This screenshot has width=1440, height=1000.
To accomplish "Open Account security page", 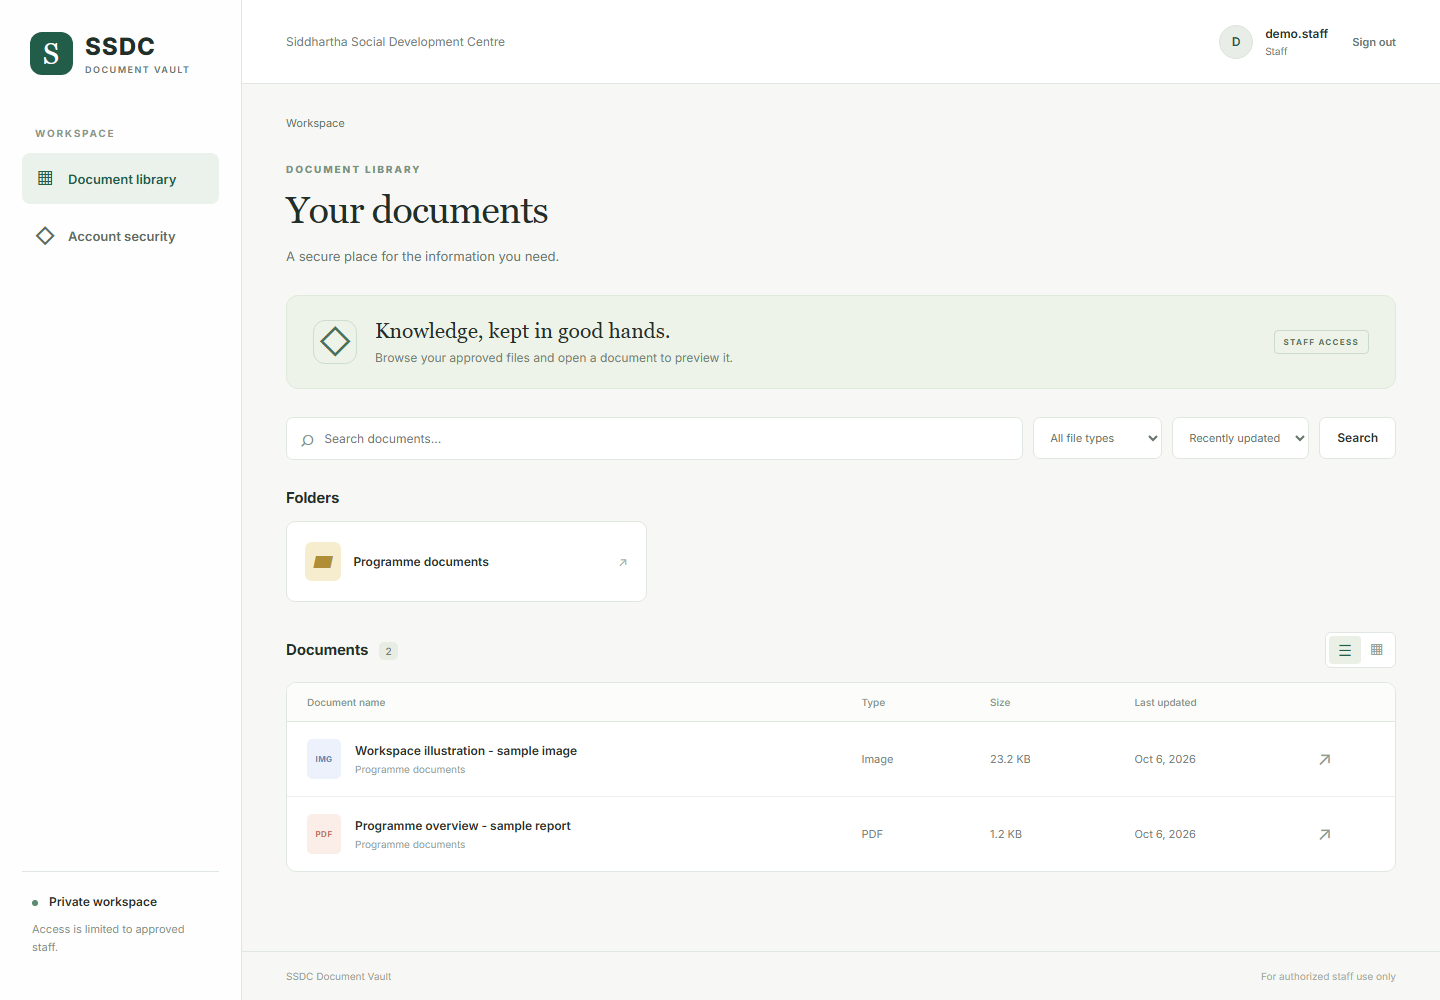I will point(120,236).
